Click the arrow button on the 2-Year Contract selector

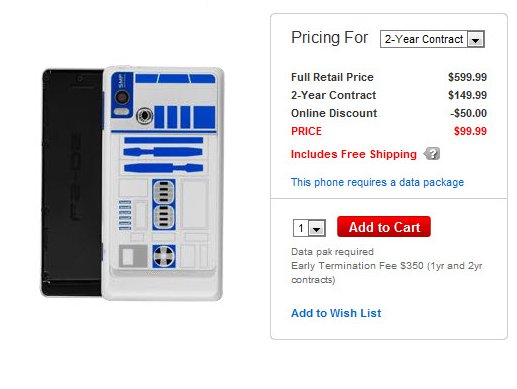click(x=475, y=39)
